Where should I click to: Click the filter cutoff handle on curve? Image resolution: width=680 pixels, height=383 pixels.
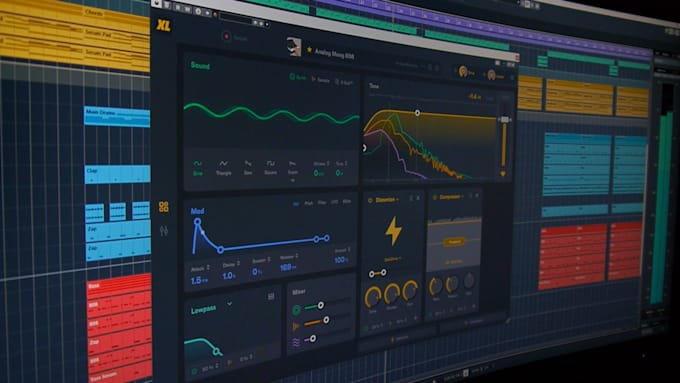[216, 352]
